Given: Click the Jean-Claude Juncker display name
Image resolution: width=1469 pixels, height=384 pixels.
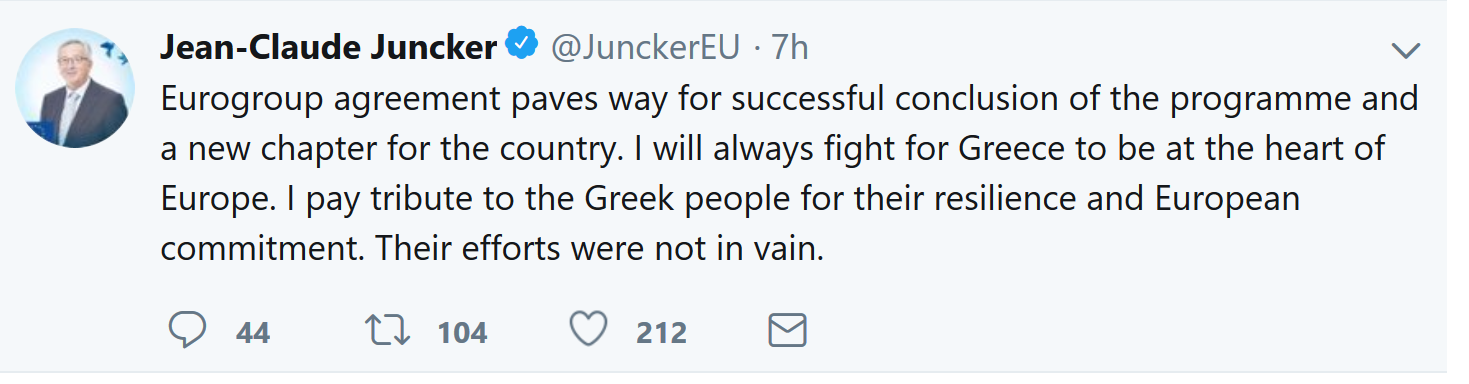Looking at the screenshot, I should [x=329, y=47].
